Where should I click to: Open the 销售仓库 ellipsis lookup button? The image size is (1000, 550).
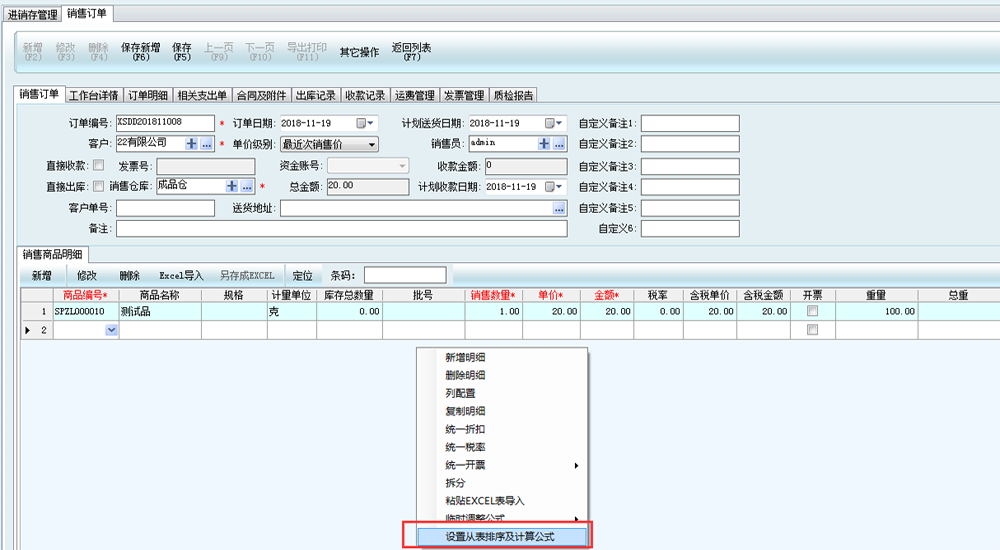click(x=246, y=186)
